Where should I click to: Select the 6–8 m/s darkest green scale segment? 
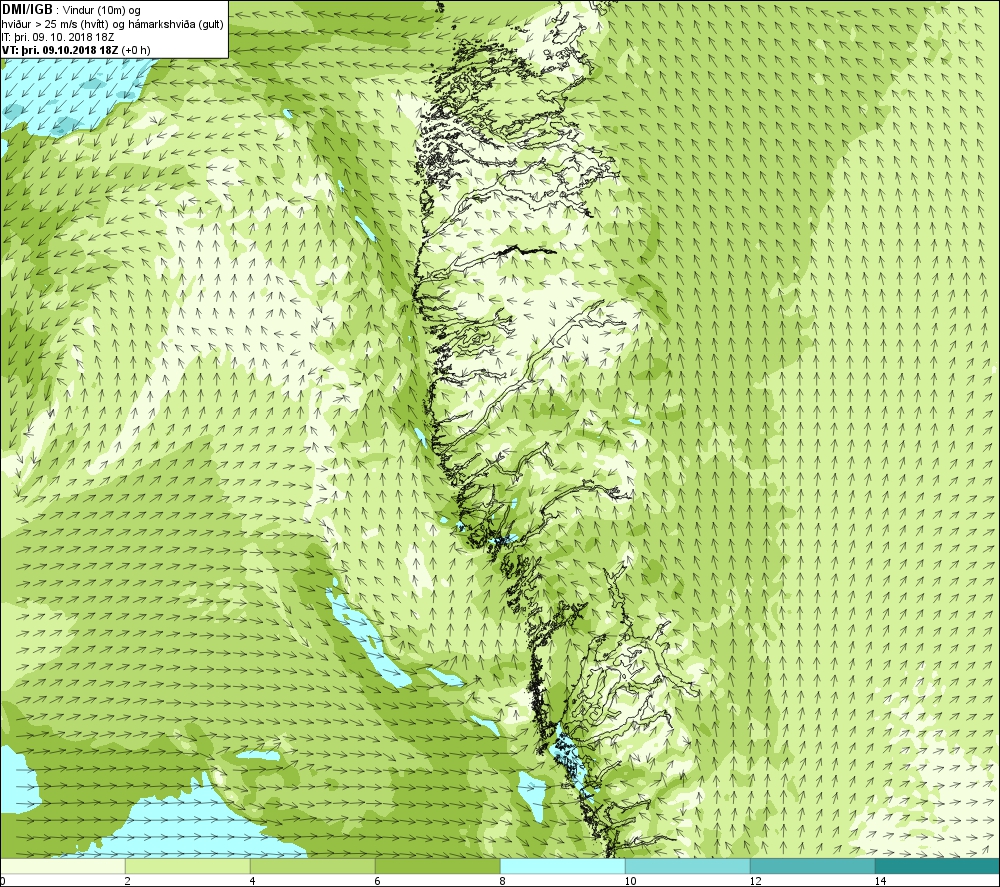coord(438,866)
